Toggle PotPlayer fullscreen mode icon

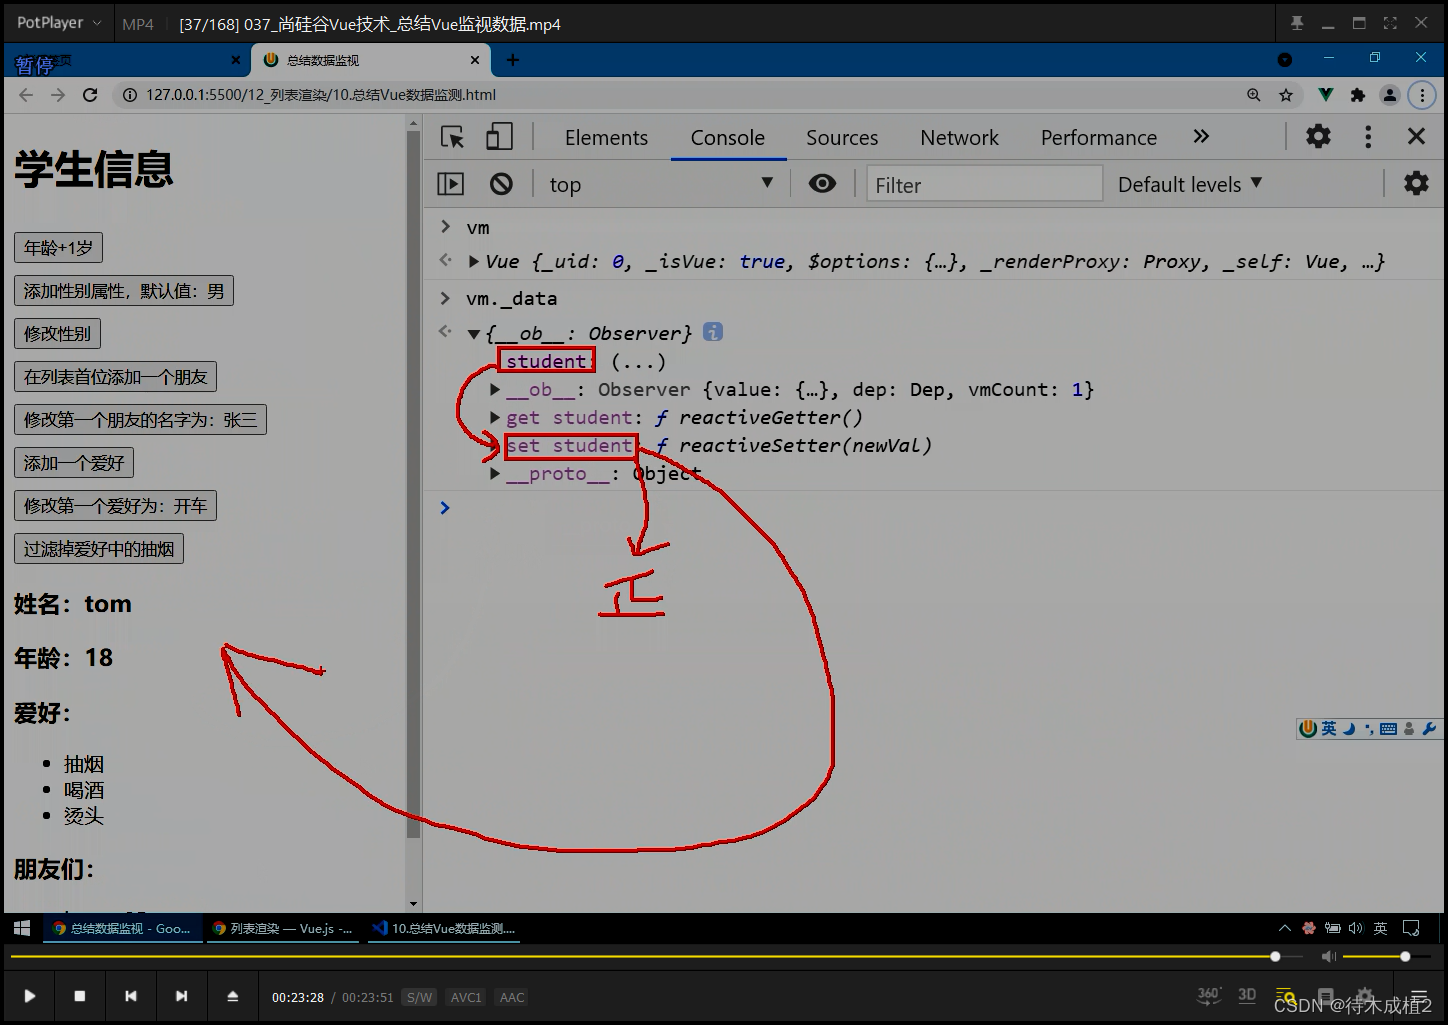click(1390, 23)
